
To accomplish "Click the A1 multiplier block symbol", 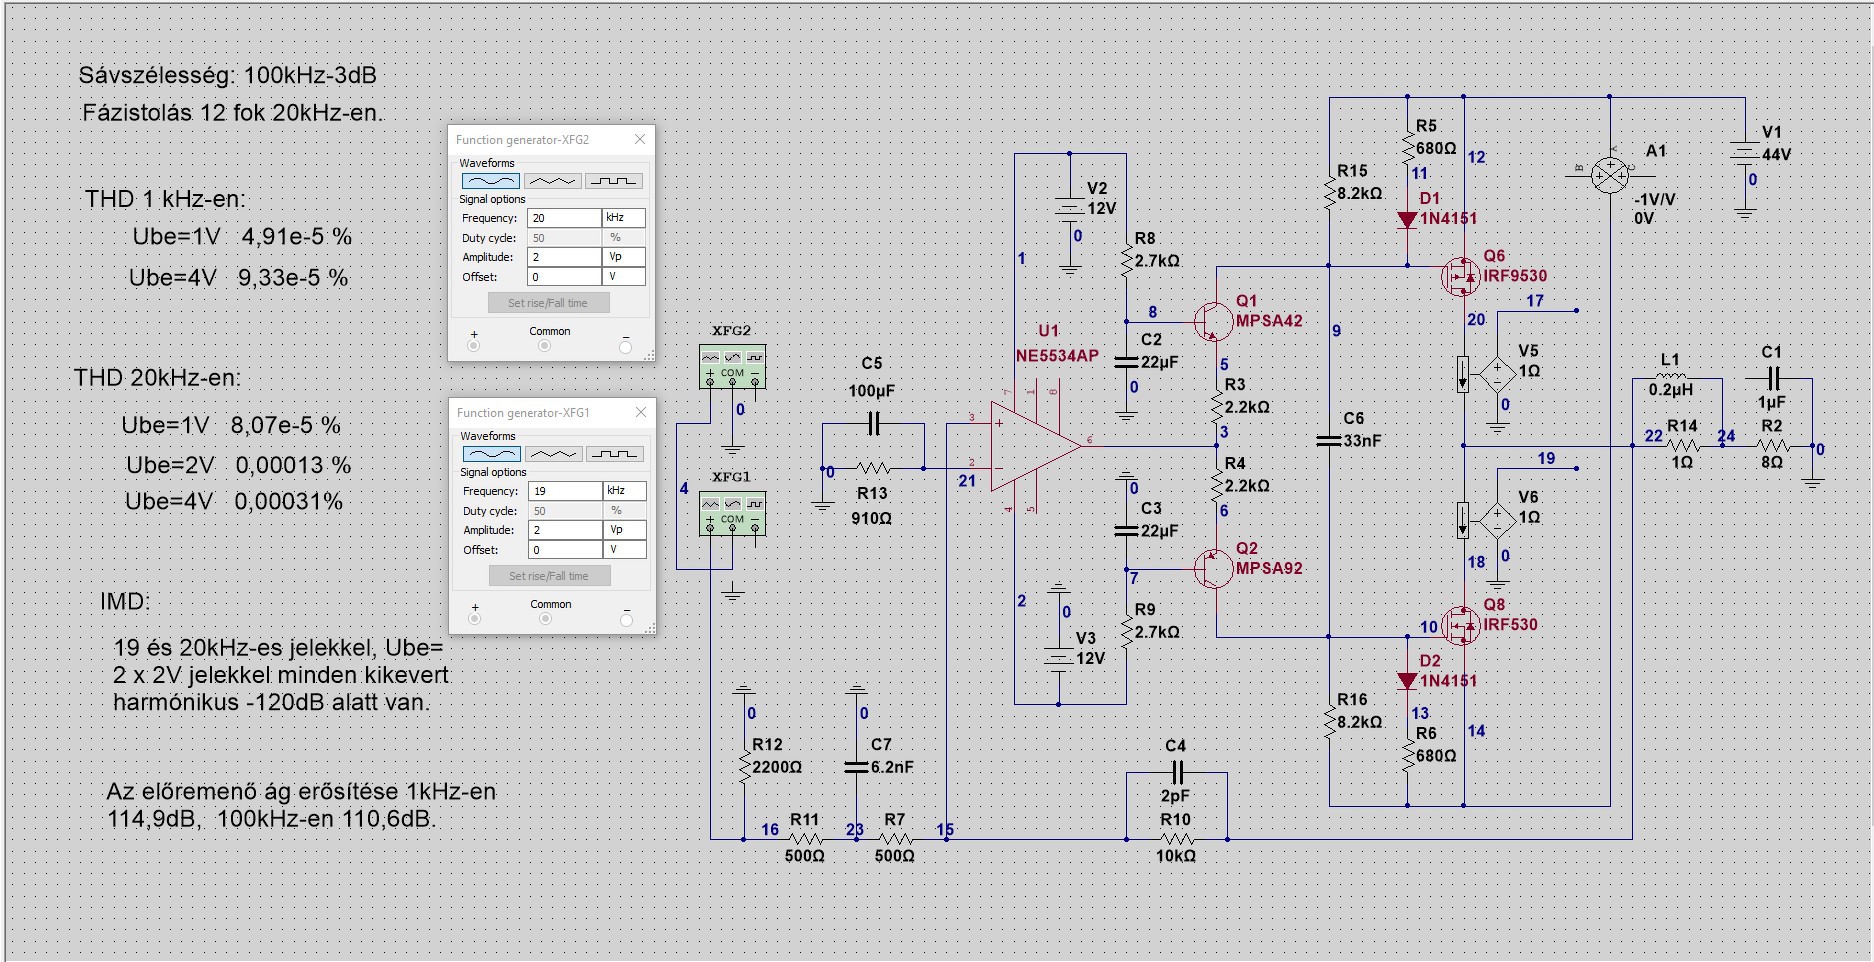I will click(x=1610, y=175).
